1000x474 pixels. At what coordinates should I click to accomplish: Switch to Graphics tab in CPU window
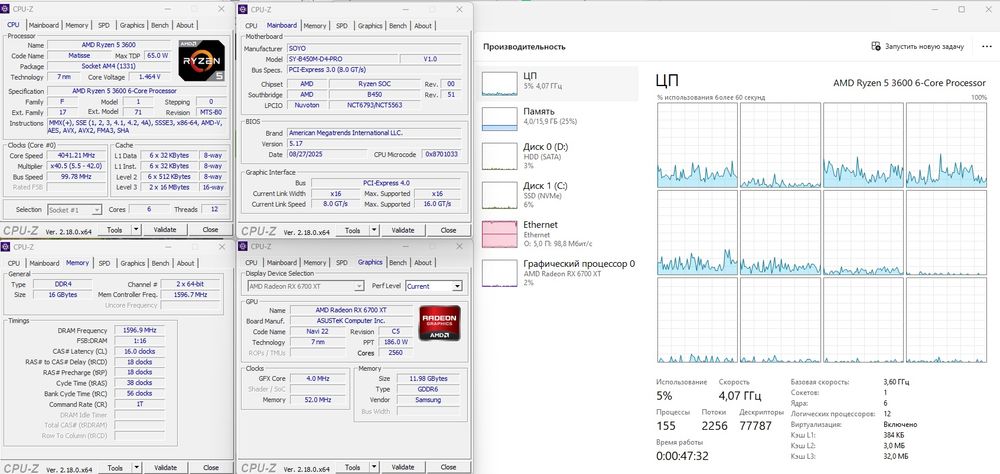pos(132,26)
